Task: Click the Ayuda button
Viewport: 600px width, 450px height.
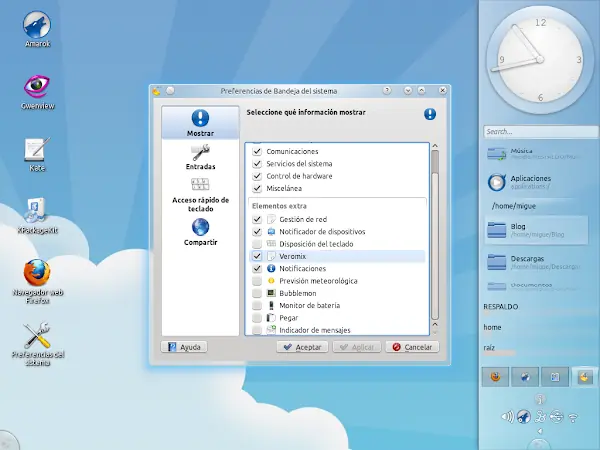Action: pyautogui.click(x=184, y=347)
